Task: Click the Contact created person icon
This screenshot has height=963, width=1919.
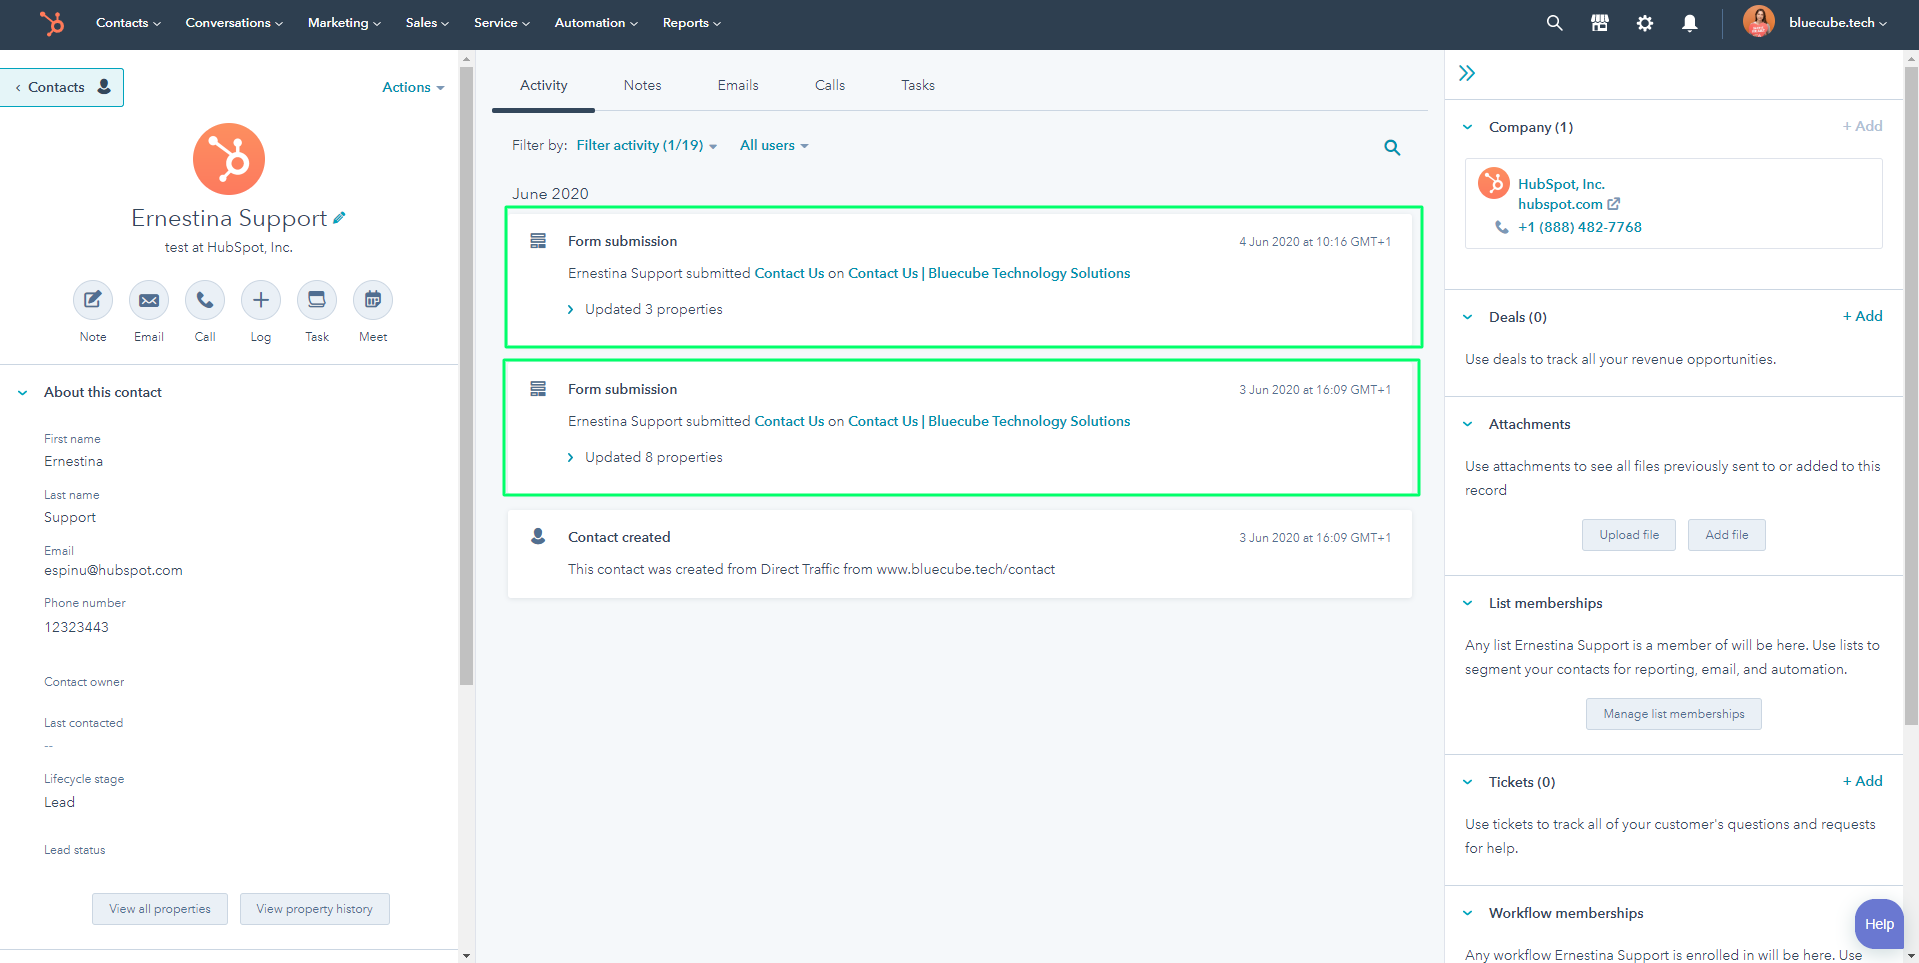Action: click(538, 537)
